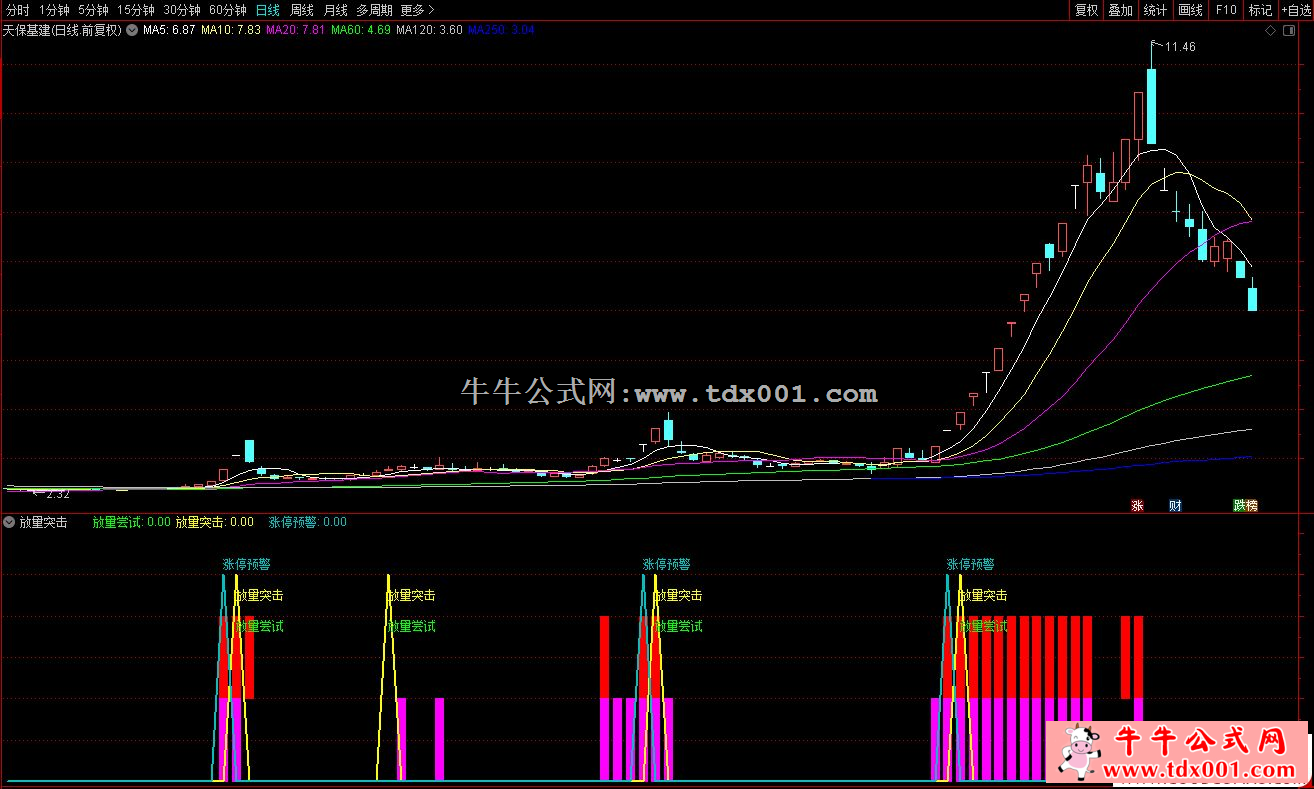Image resolution: width=1314 pixels, height=789 pixels.
Task: Switch to the 日线 daily chart
Action: pos(268,10)
